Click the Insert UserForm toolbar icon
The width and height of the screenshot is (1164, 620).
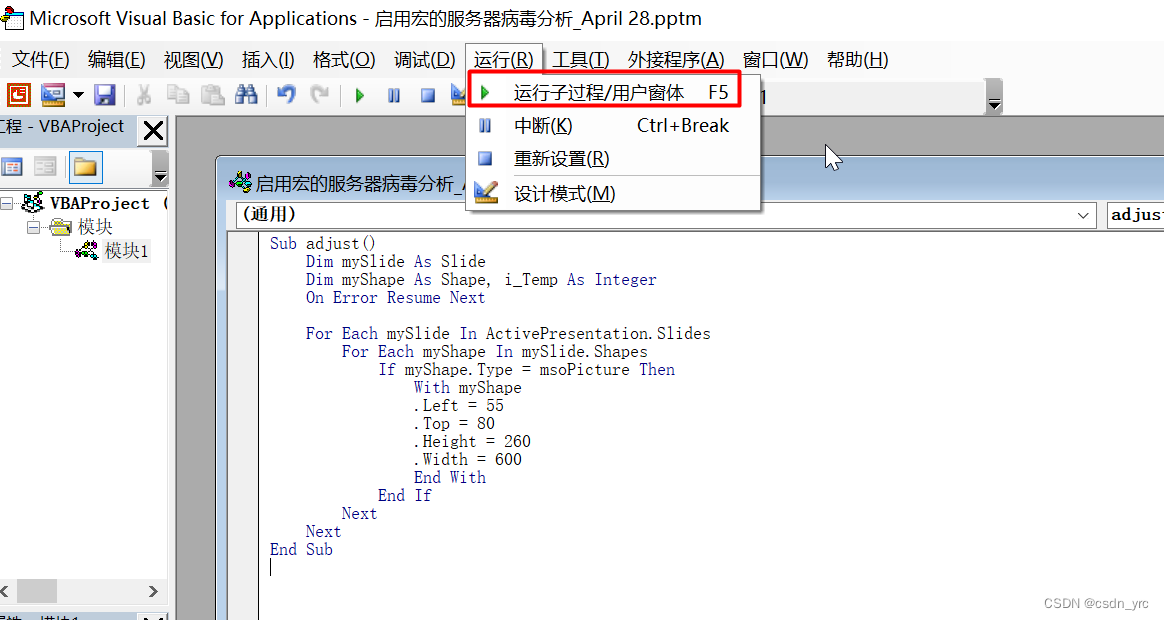tap(53, 94)
